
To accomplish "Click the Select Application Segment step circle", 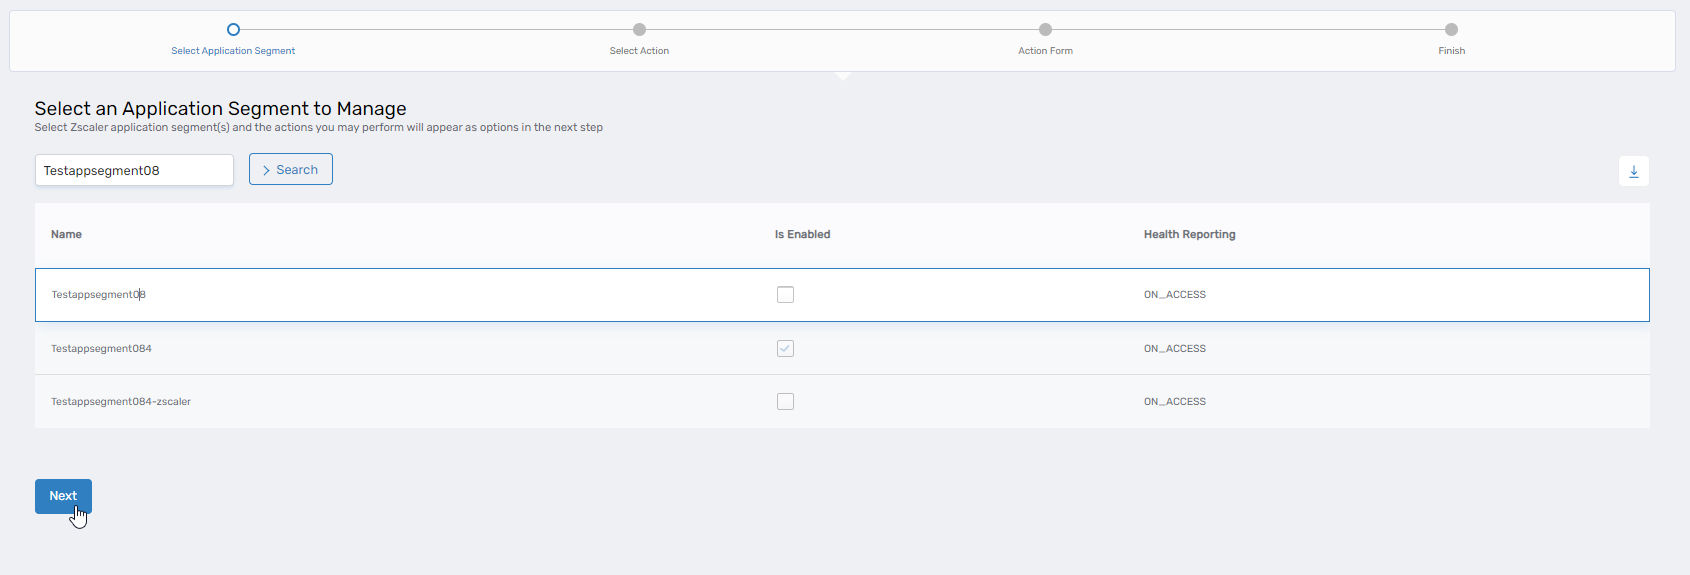I will (233, 30).
